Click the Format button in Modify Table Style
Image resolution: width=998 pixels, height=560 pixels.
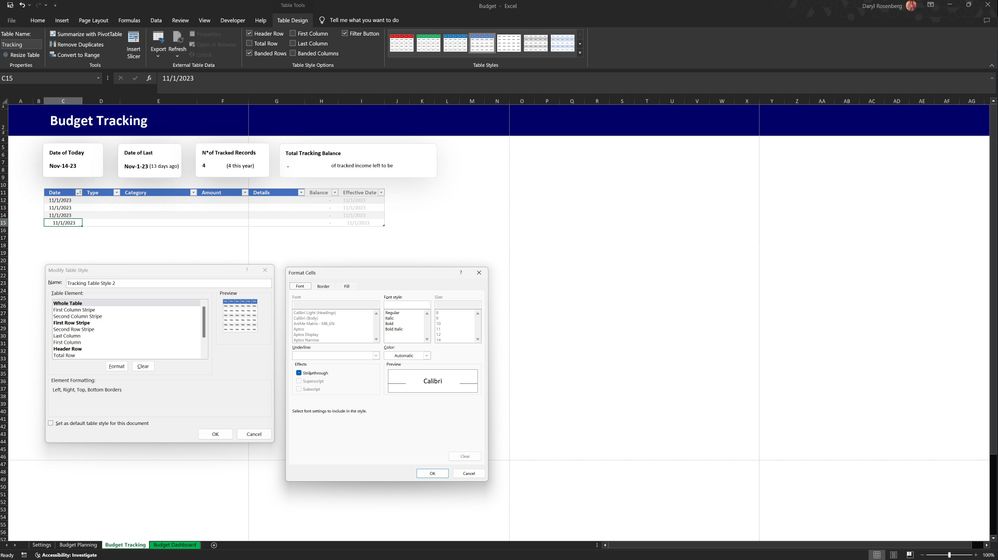[116, 367]
